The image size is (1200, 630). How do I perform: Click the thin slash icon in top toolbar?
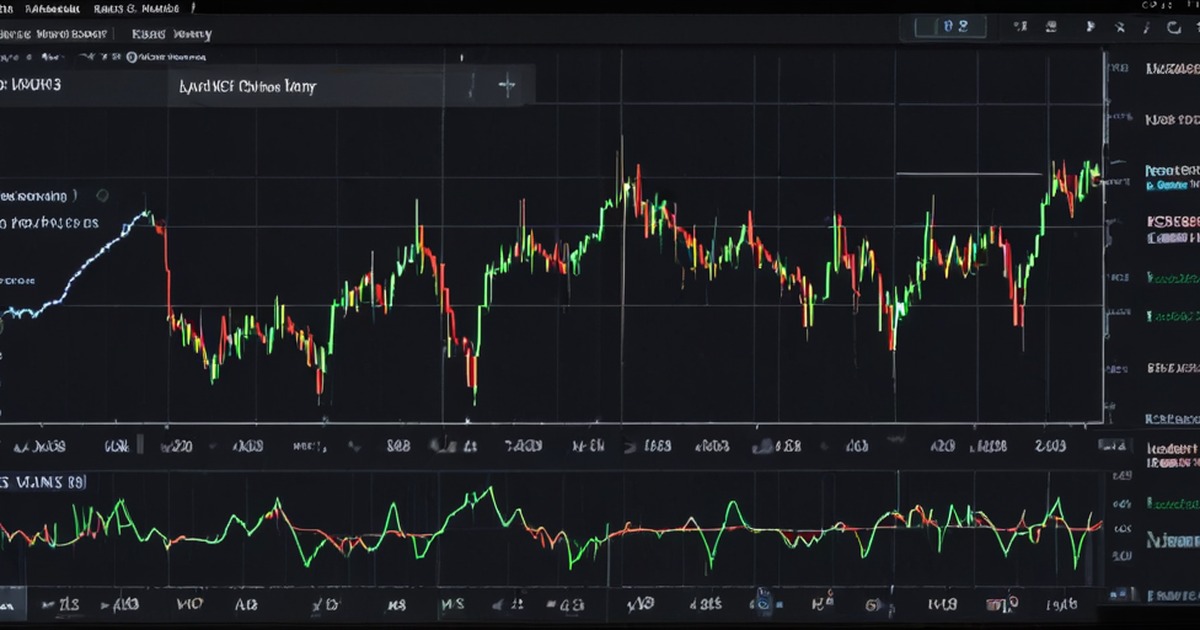point(1146,27)
